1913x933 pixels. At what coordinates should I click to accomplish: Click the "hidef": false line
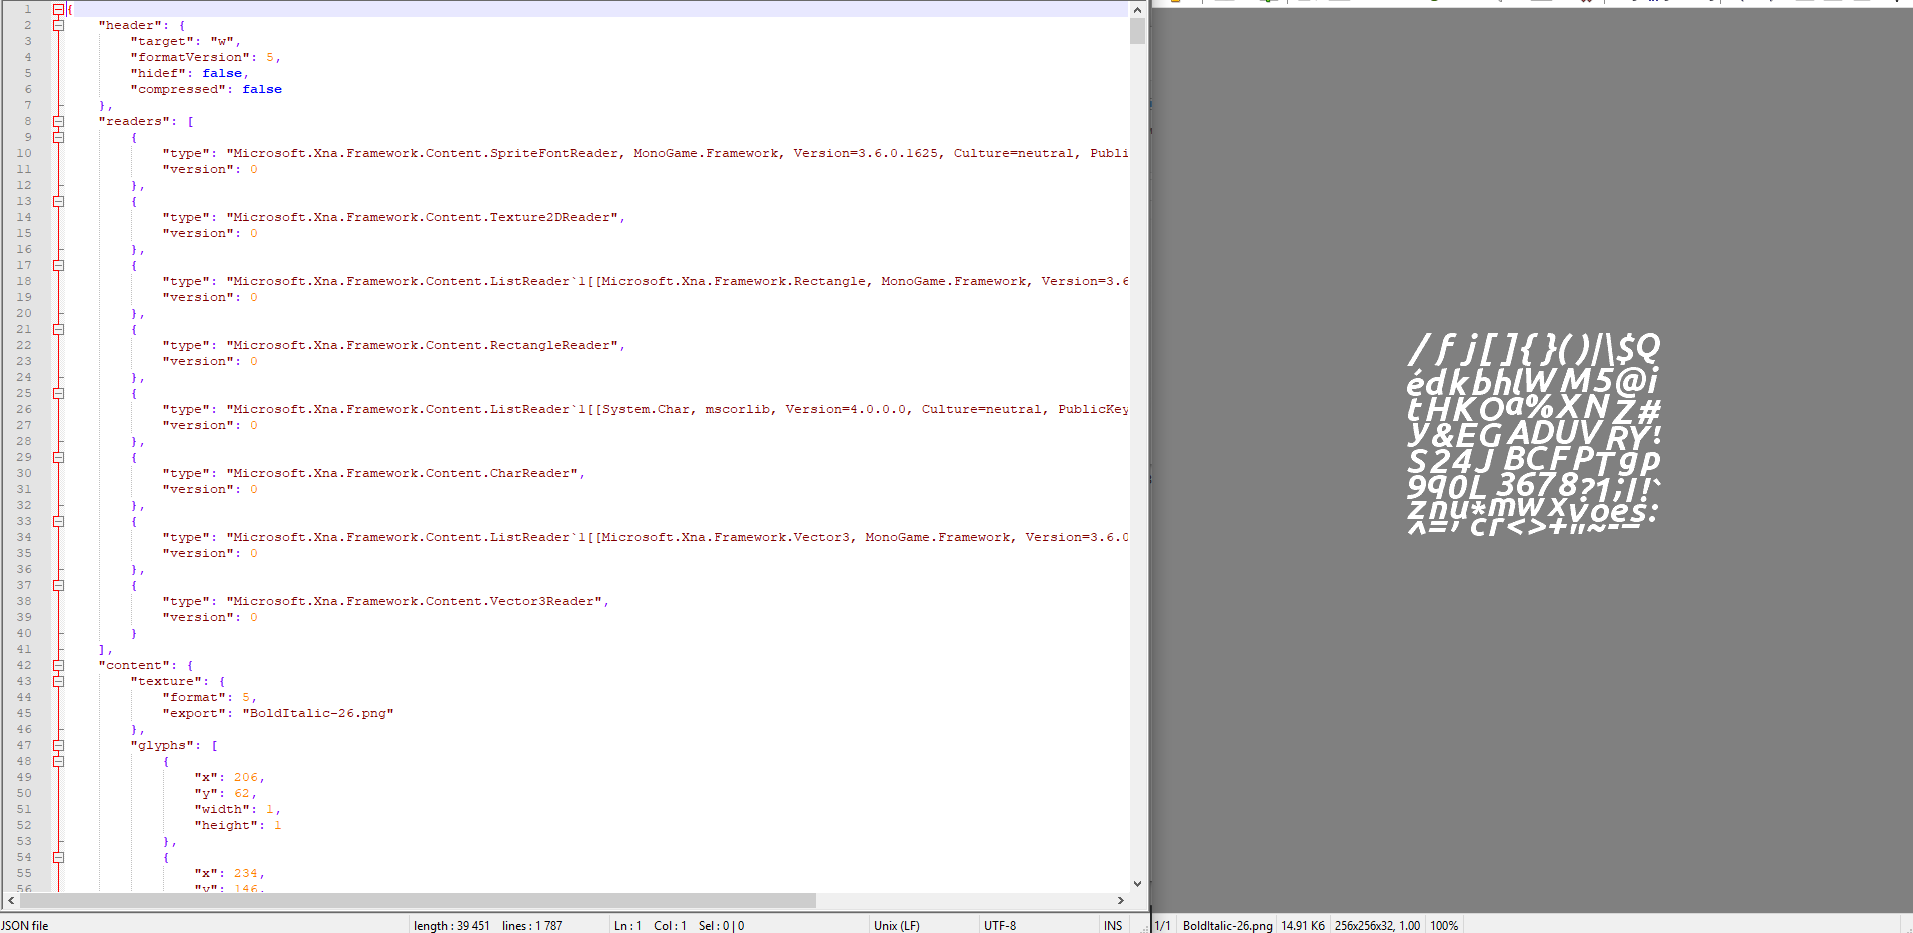tap(190, 73)
